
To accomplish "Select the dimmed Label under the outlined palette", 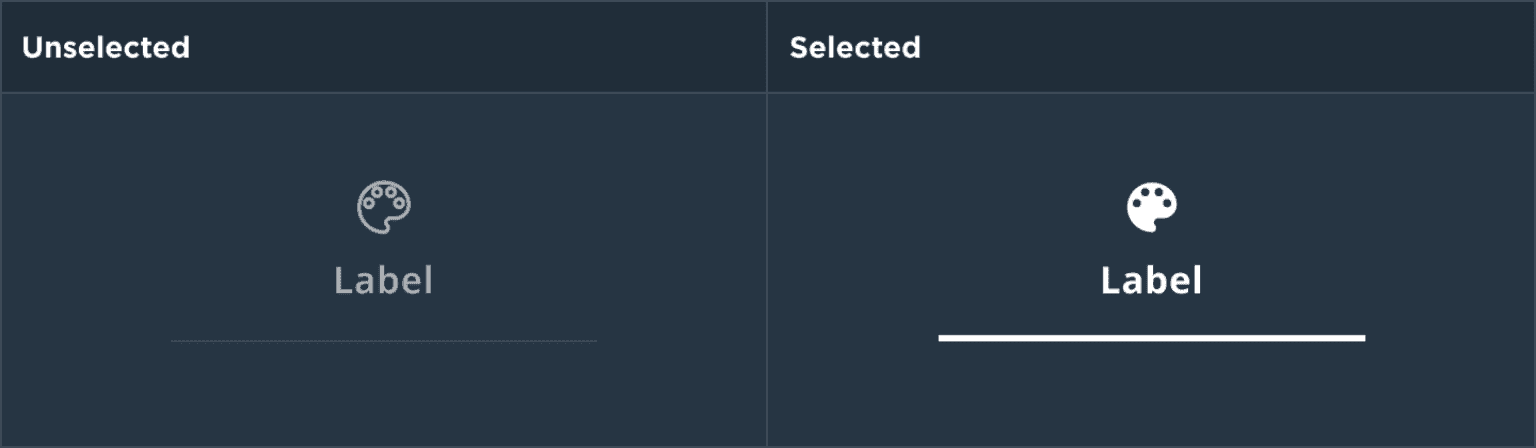I will [384, 281].
